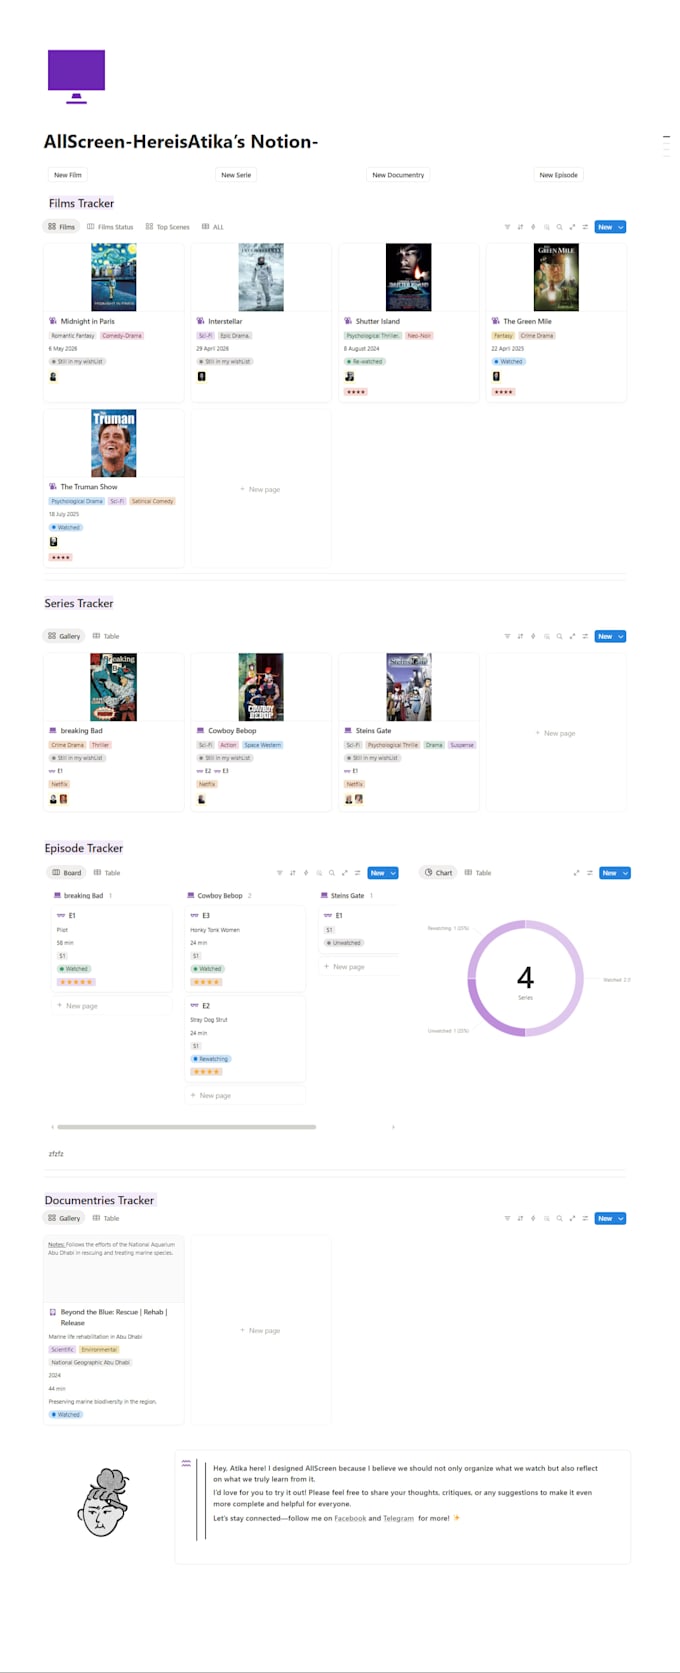The height and width of the screenshot is (1673, 680).
Task: Open settings icon beside the chart's New button
Action: click(x=589, y=873)
